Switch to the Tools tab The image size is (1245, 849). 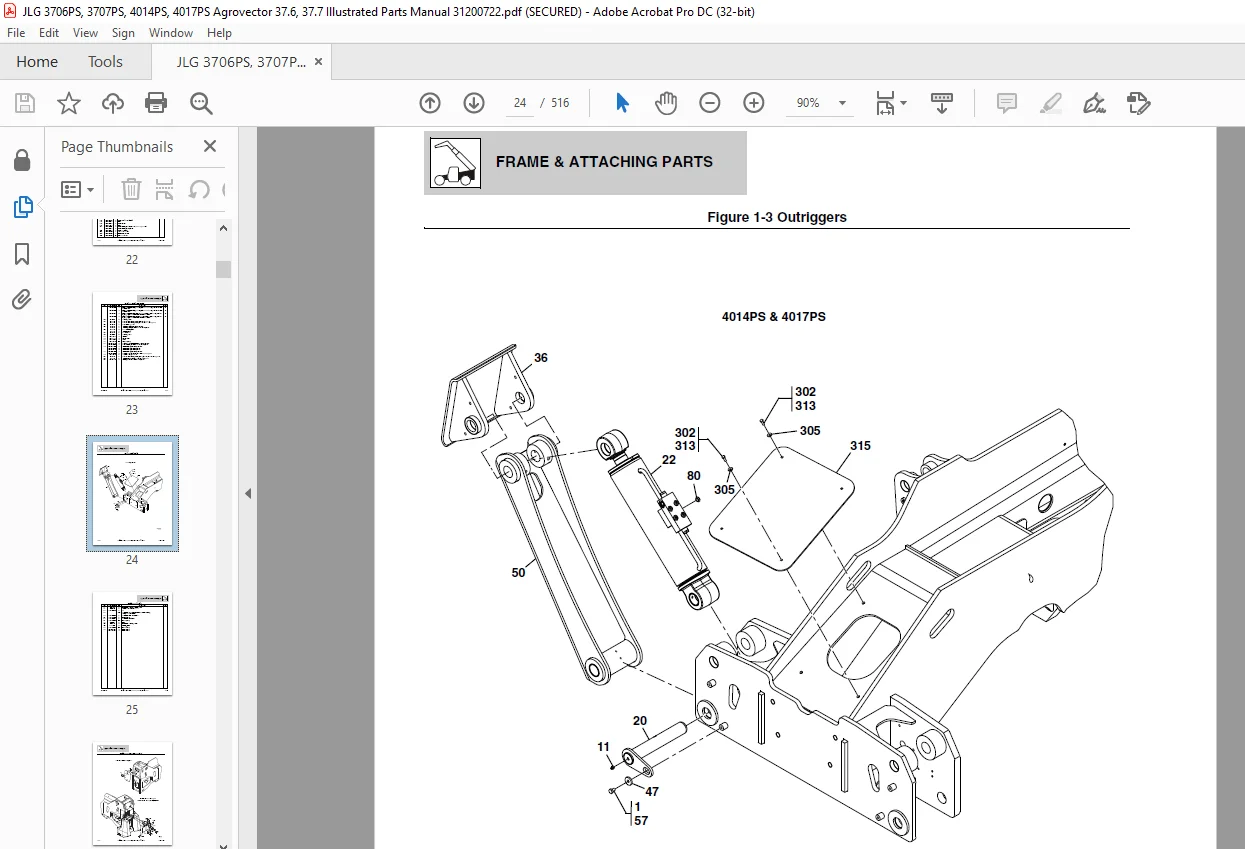pos(105,62)
